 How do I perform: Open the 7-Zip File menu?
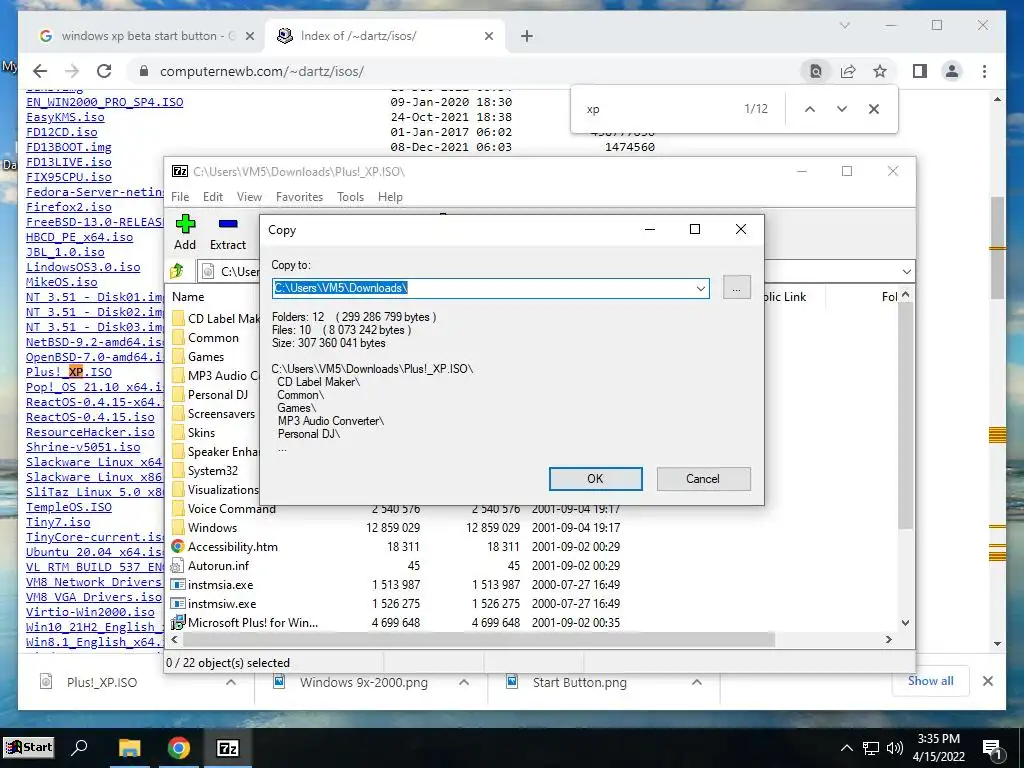(x=180, y=197)
